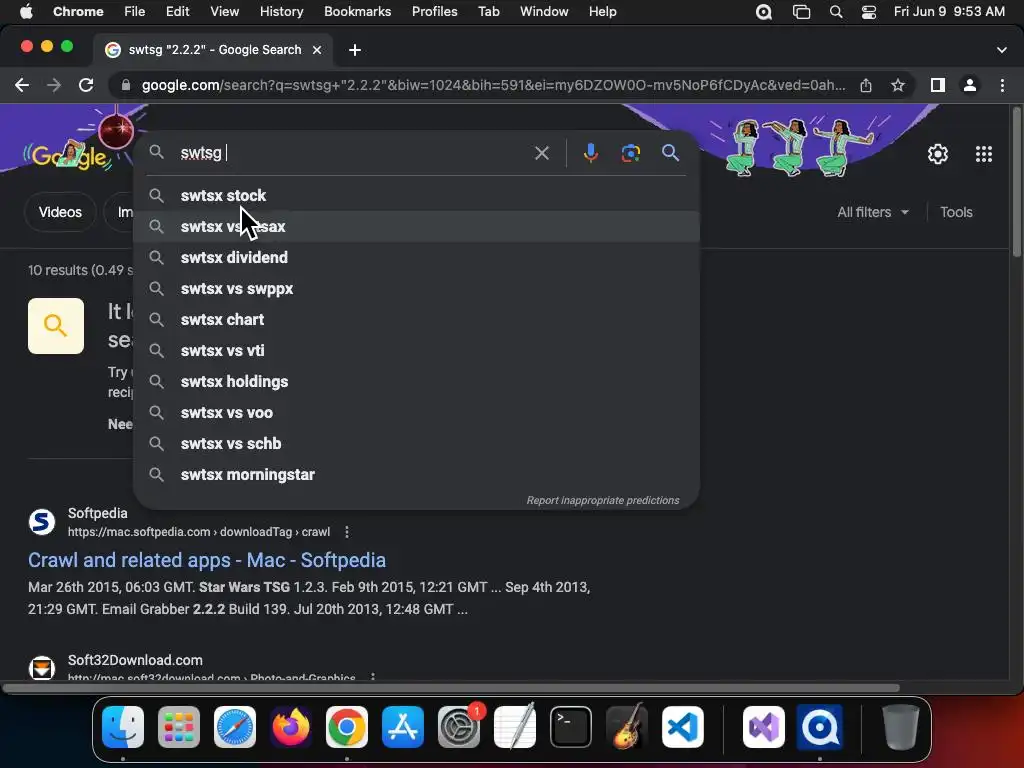The image size is (1024, 768).
Task: Pick the swtsx vs voo suggestion
Action: point(417,413)
